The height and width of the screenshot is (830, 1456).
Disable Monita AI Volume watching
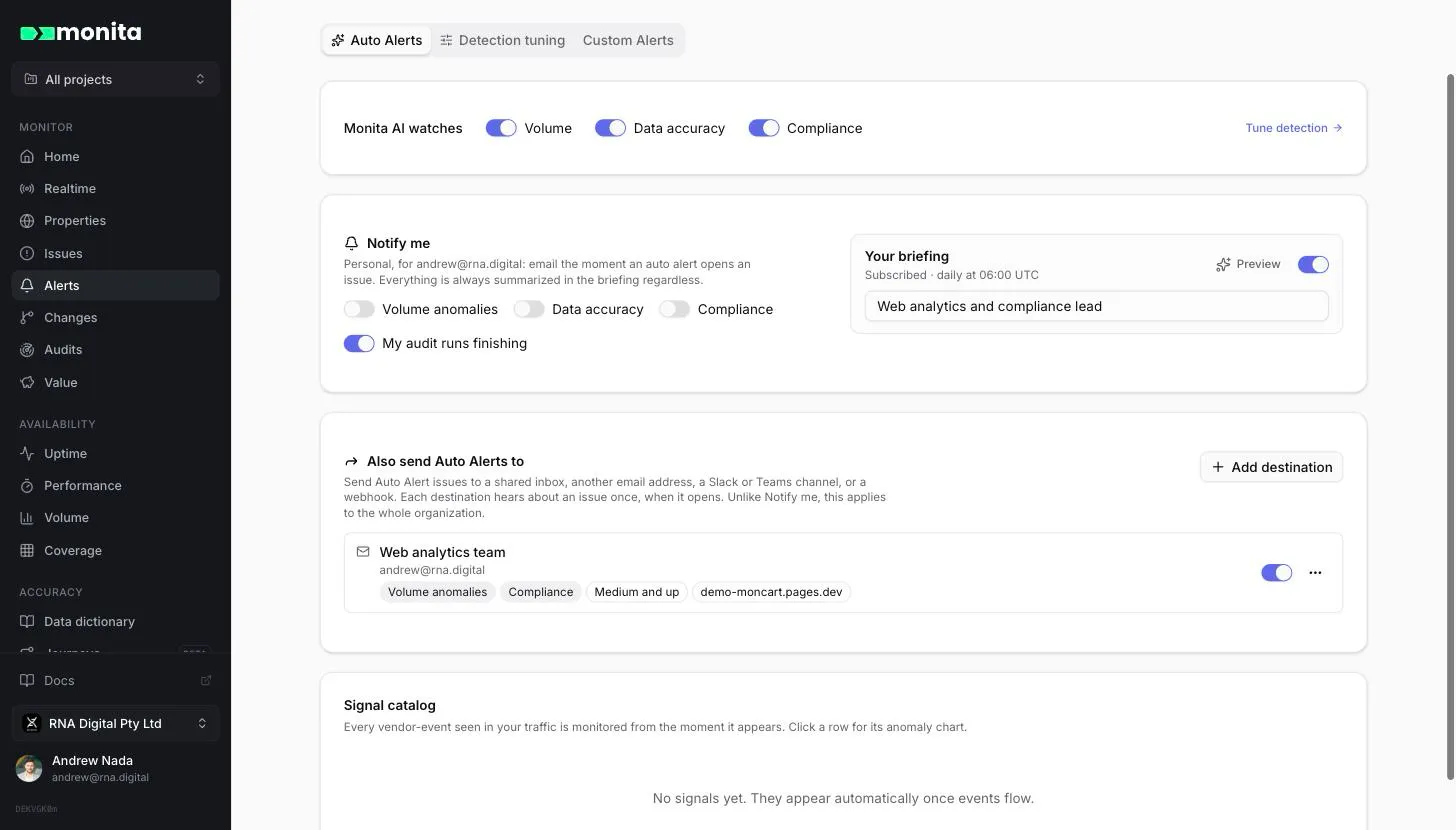click(x=501, y=128)
